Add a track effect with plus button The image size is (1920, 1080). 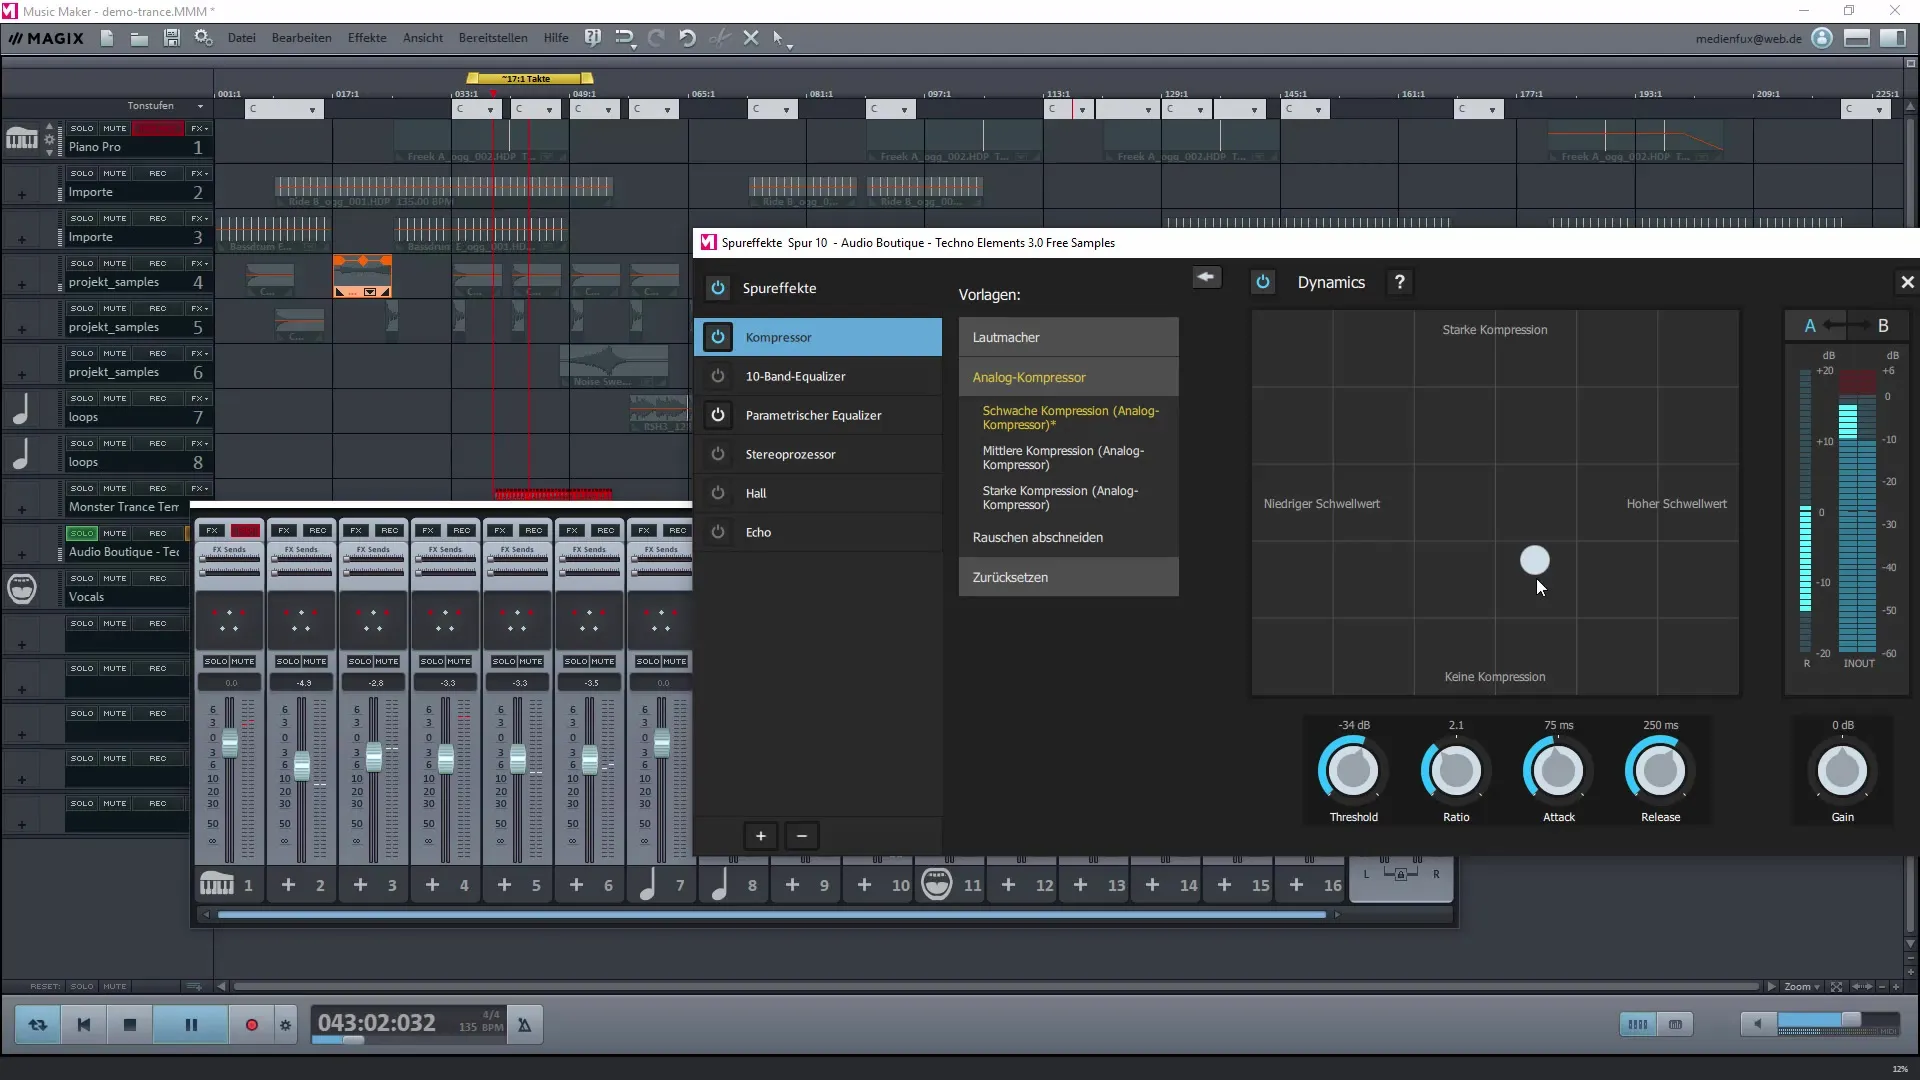coord(761,836)
